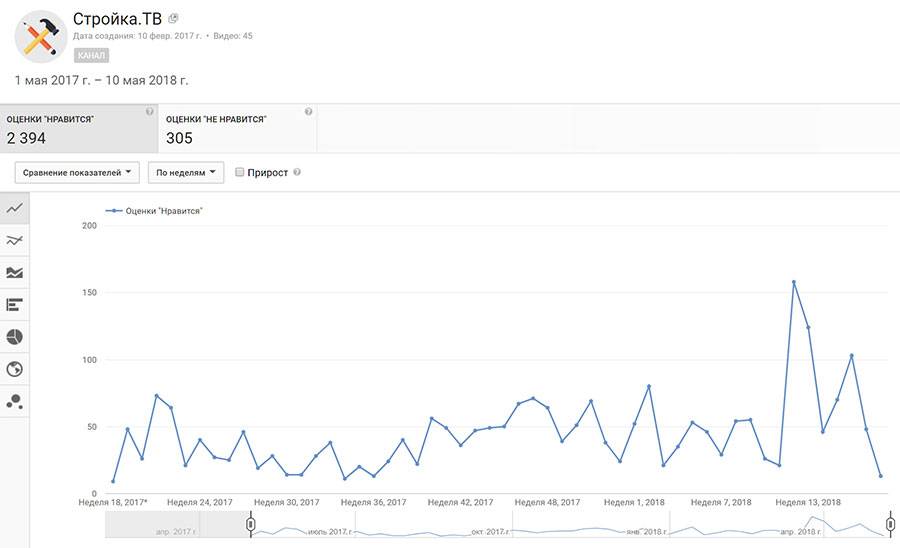Screen dimensions: 900x548
Task: Enable the Прирост checkbox
Action: (x=240, y=172)
